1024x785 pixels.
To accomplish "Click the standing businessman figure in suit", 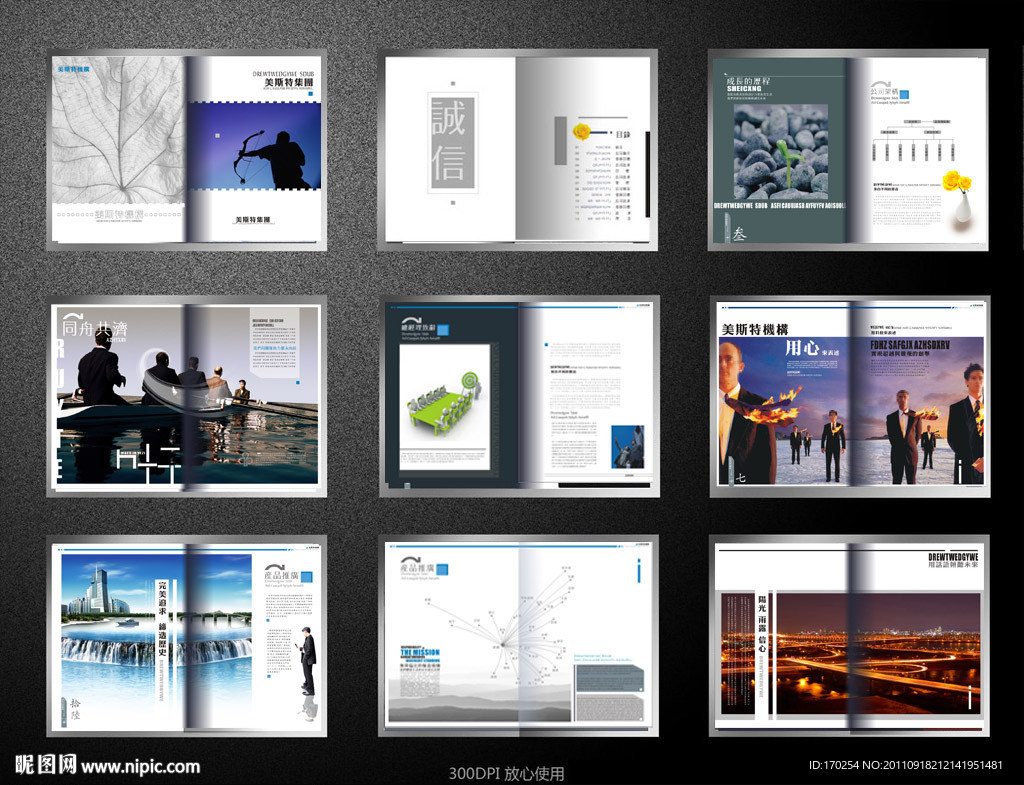I will 308,660.
